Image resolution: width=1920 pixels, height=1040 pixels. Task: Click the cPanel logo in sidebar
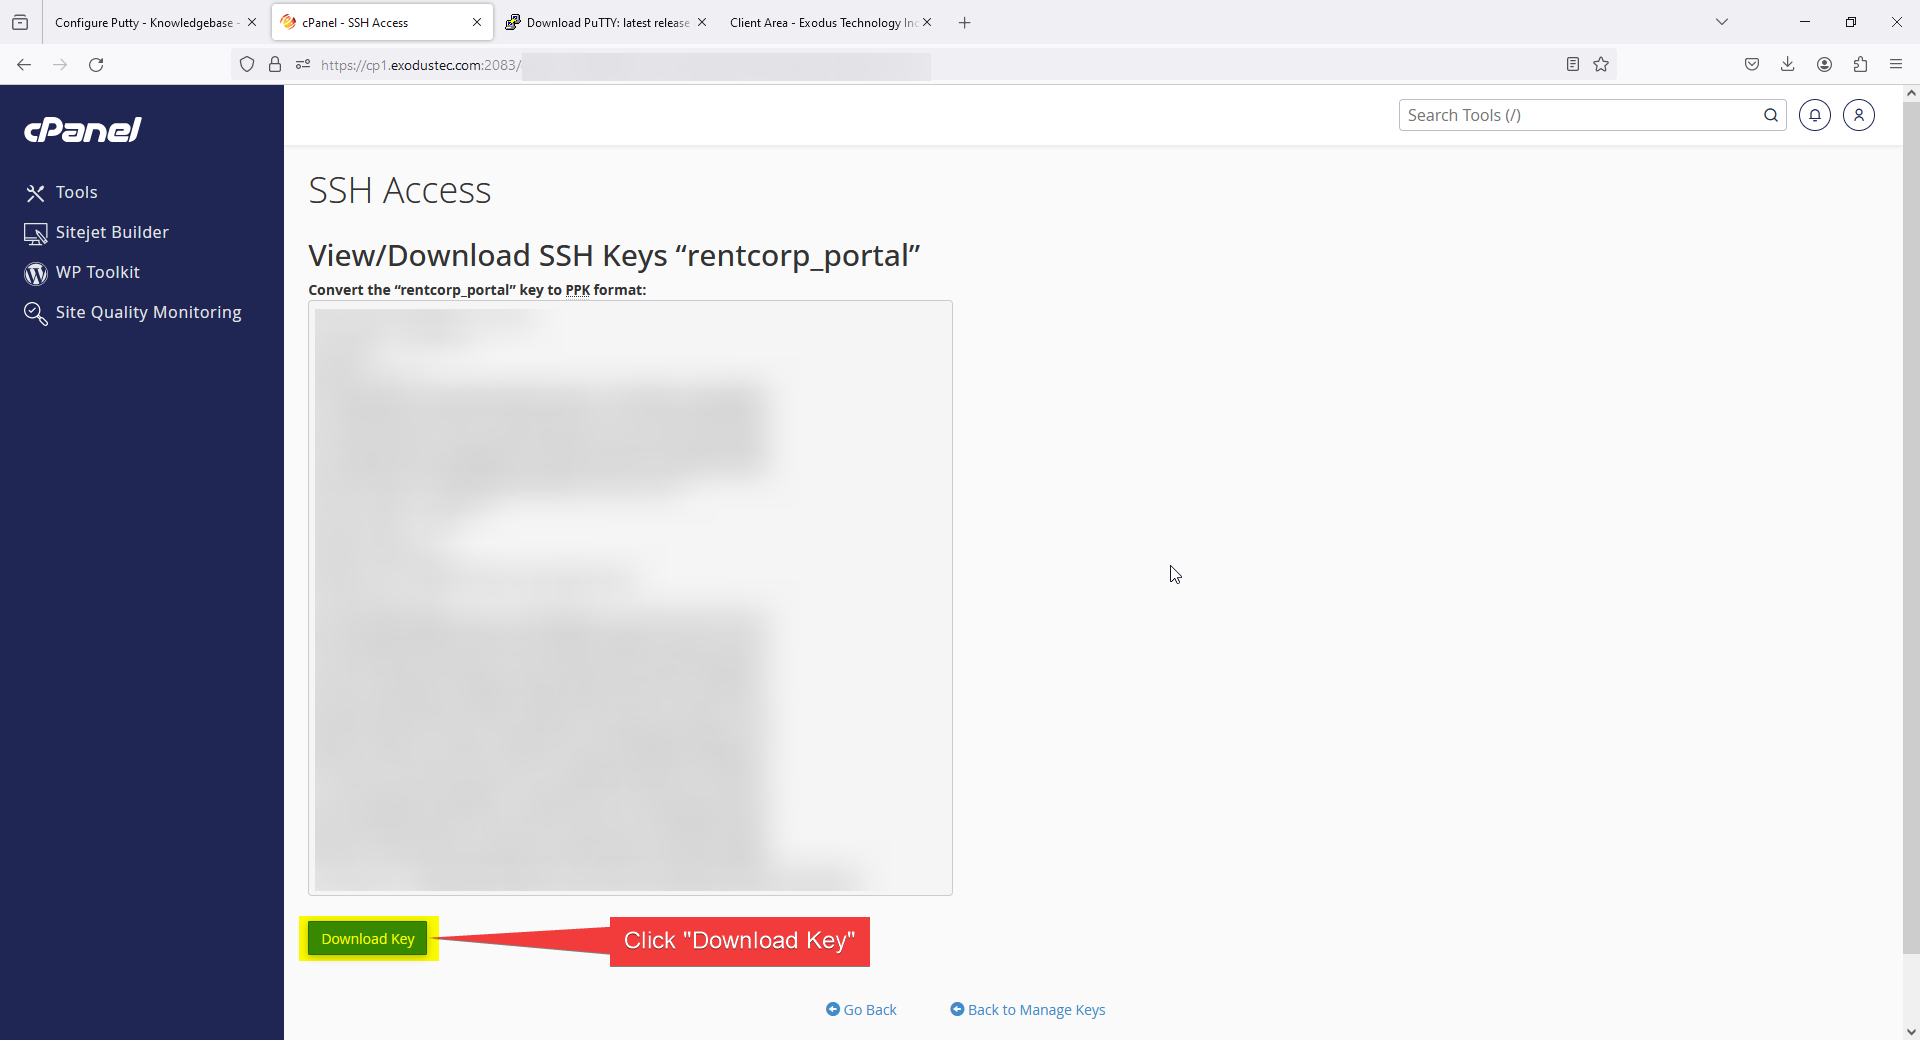tap(83, 130)
